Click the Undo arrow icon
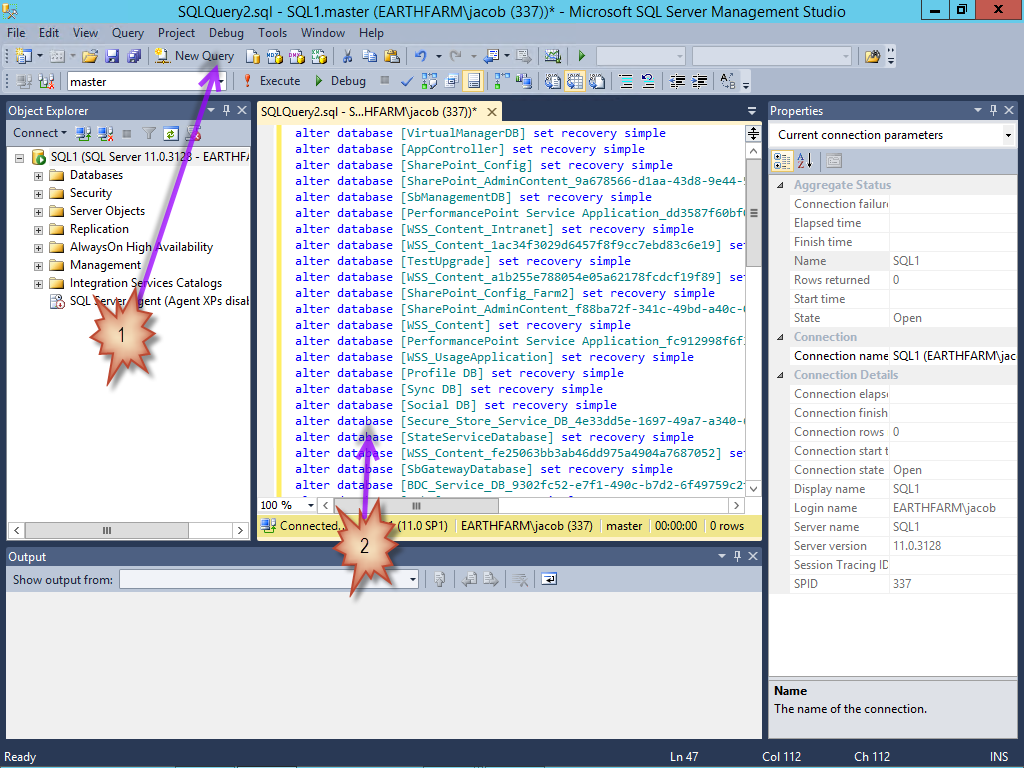The image size is (1024, 768). click(x=421, y=57)
